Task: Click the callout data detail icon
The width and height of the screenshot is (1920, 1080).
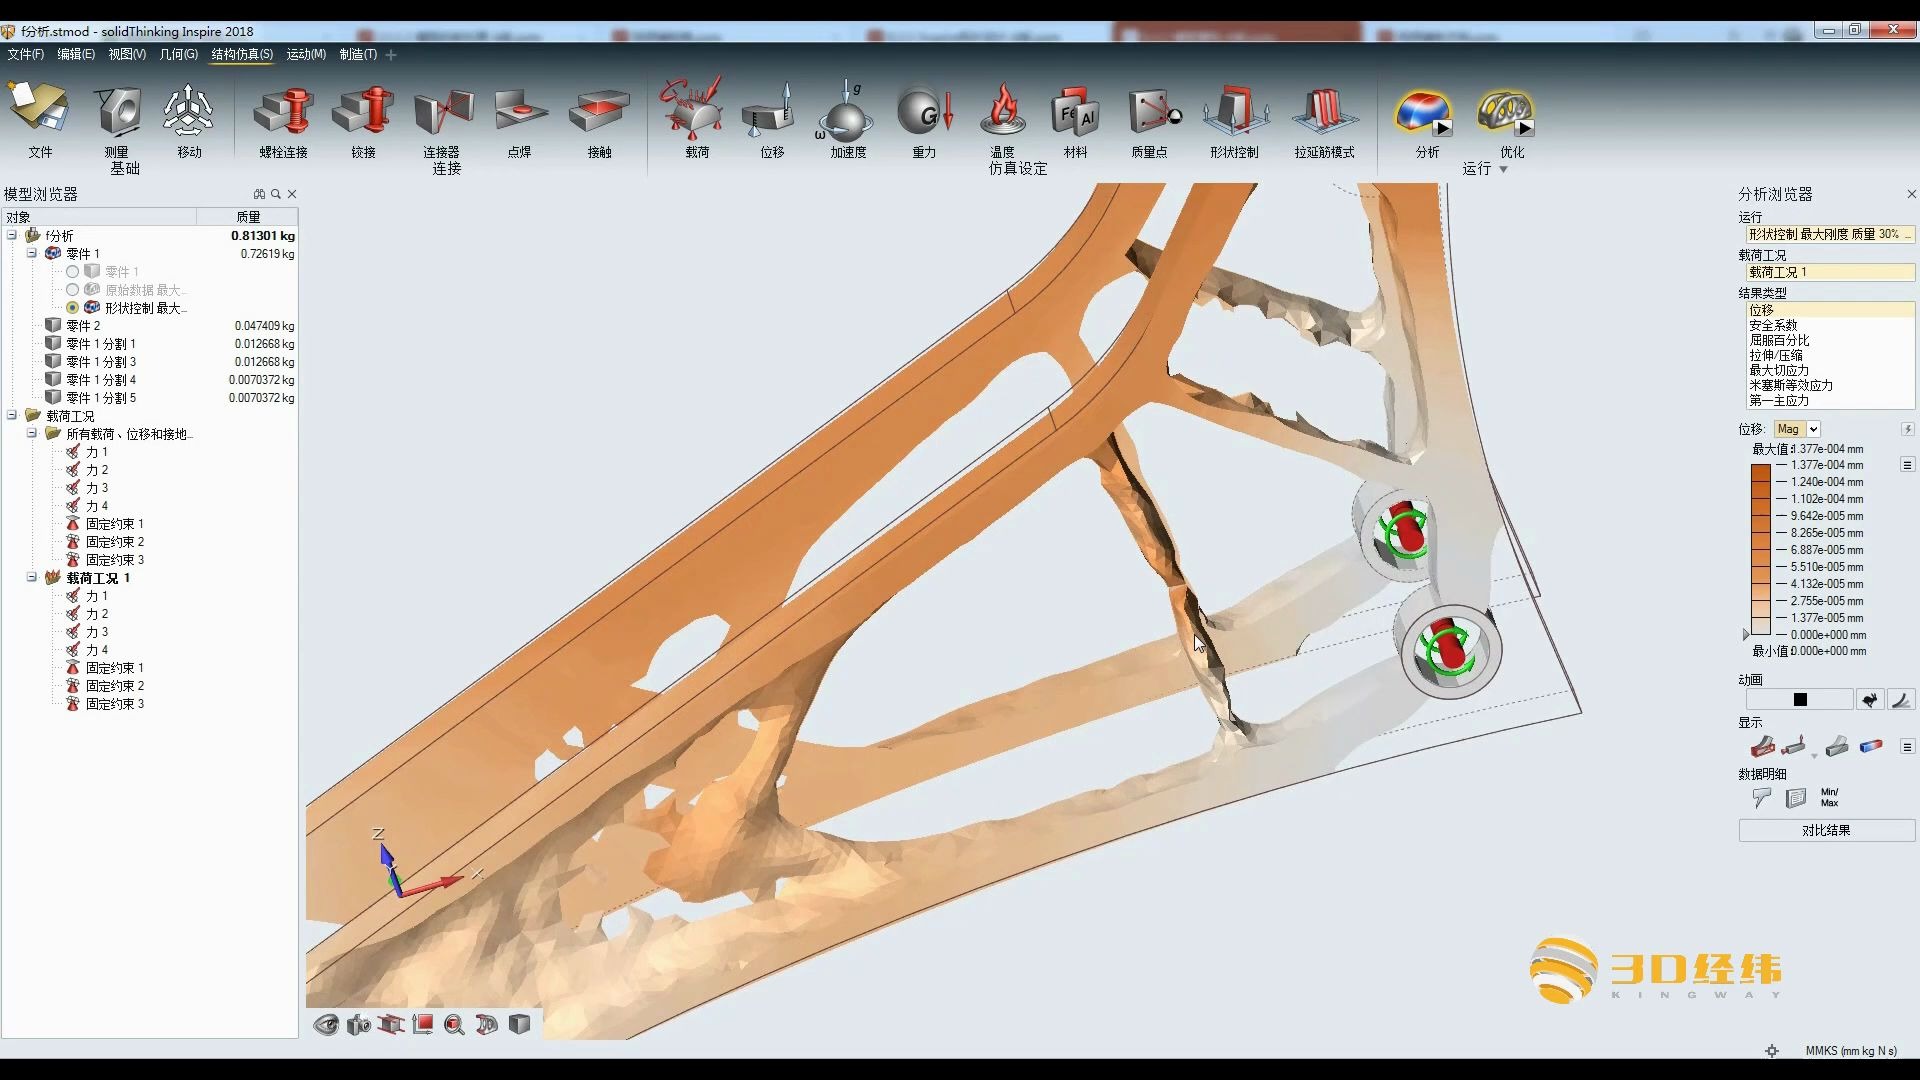Action: (1761, 797)
